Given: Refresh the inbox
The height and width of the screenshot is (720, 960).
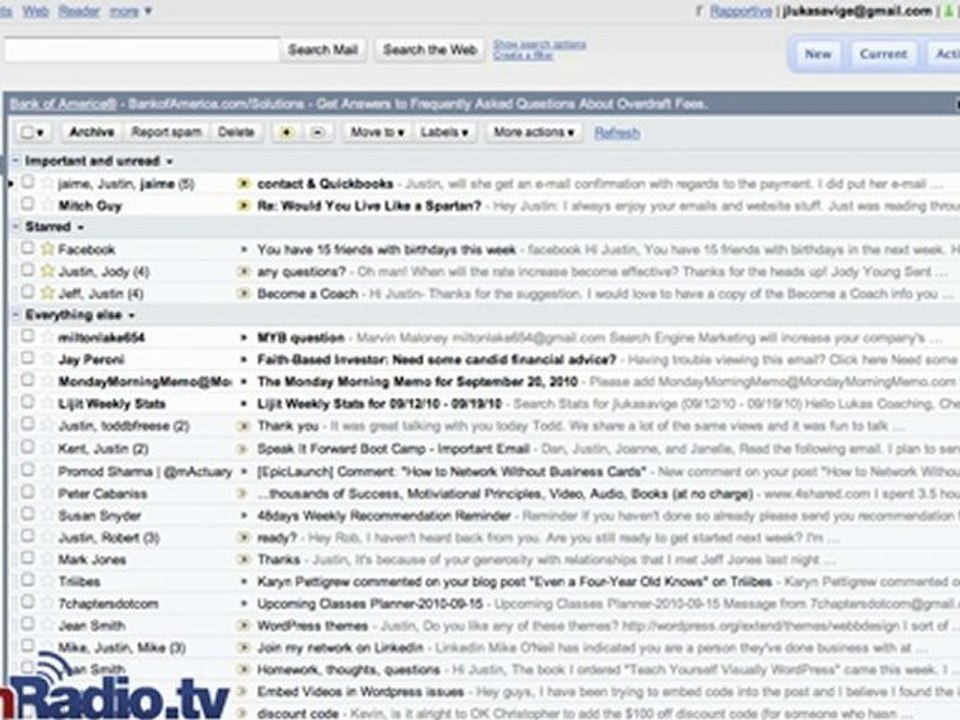Looking at the screenshot, I should coord(617,133).
